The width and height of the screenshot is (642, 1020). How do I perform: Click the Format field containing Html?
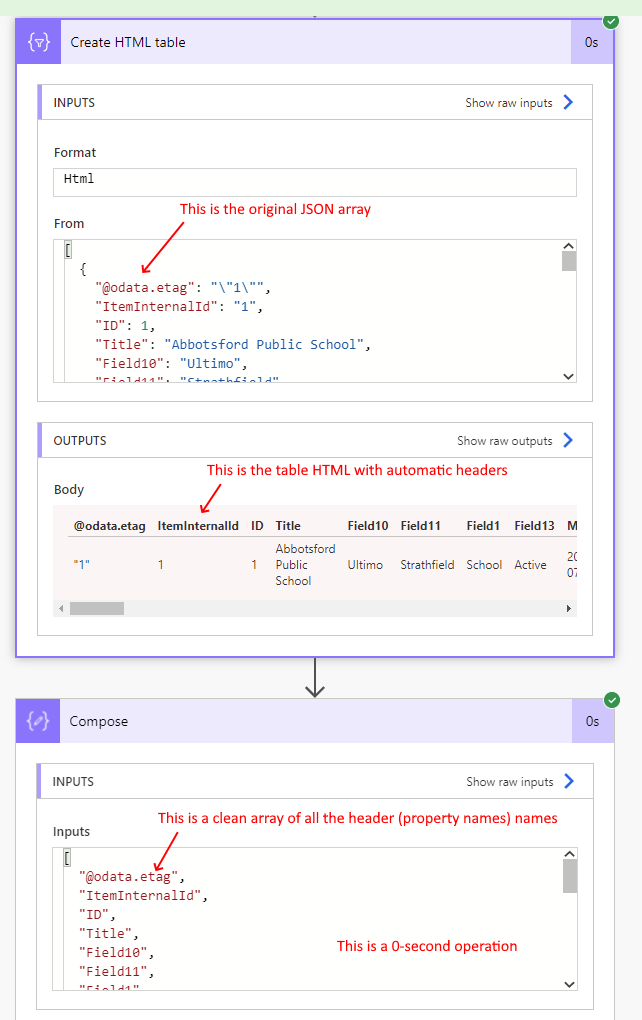(x=315, y=182)
